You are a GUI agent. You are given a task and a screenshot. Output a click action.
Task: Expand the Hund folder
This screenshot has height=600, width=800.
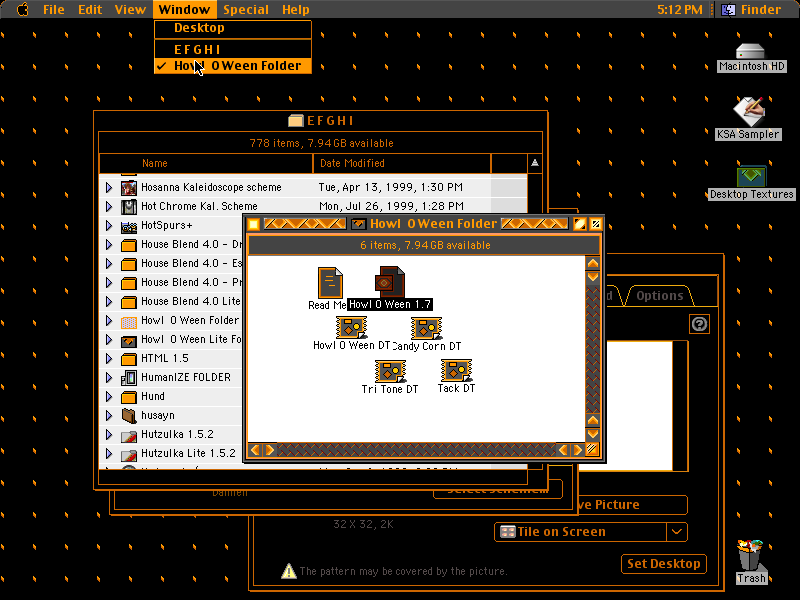(109, 396)
